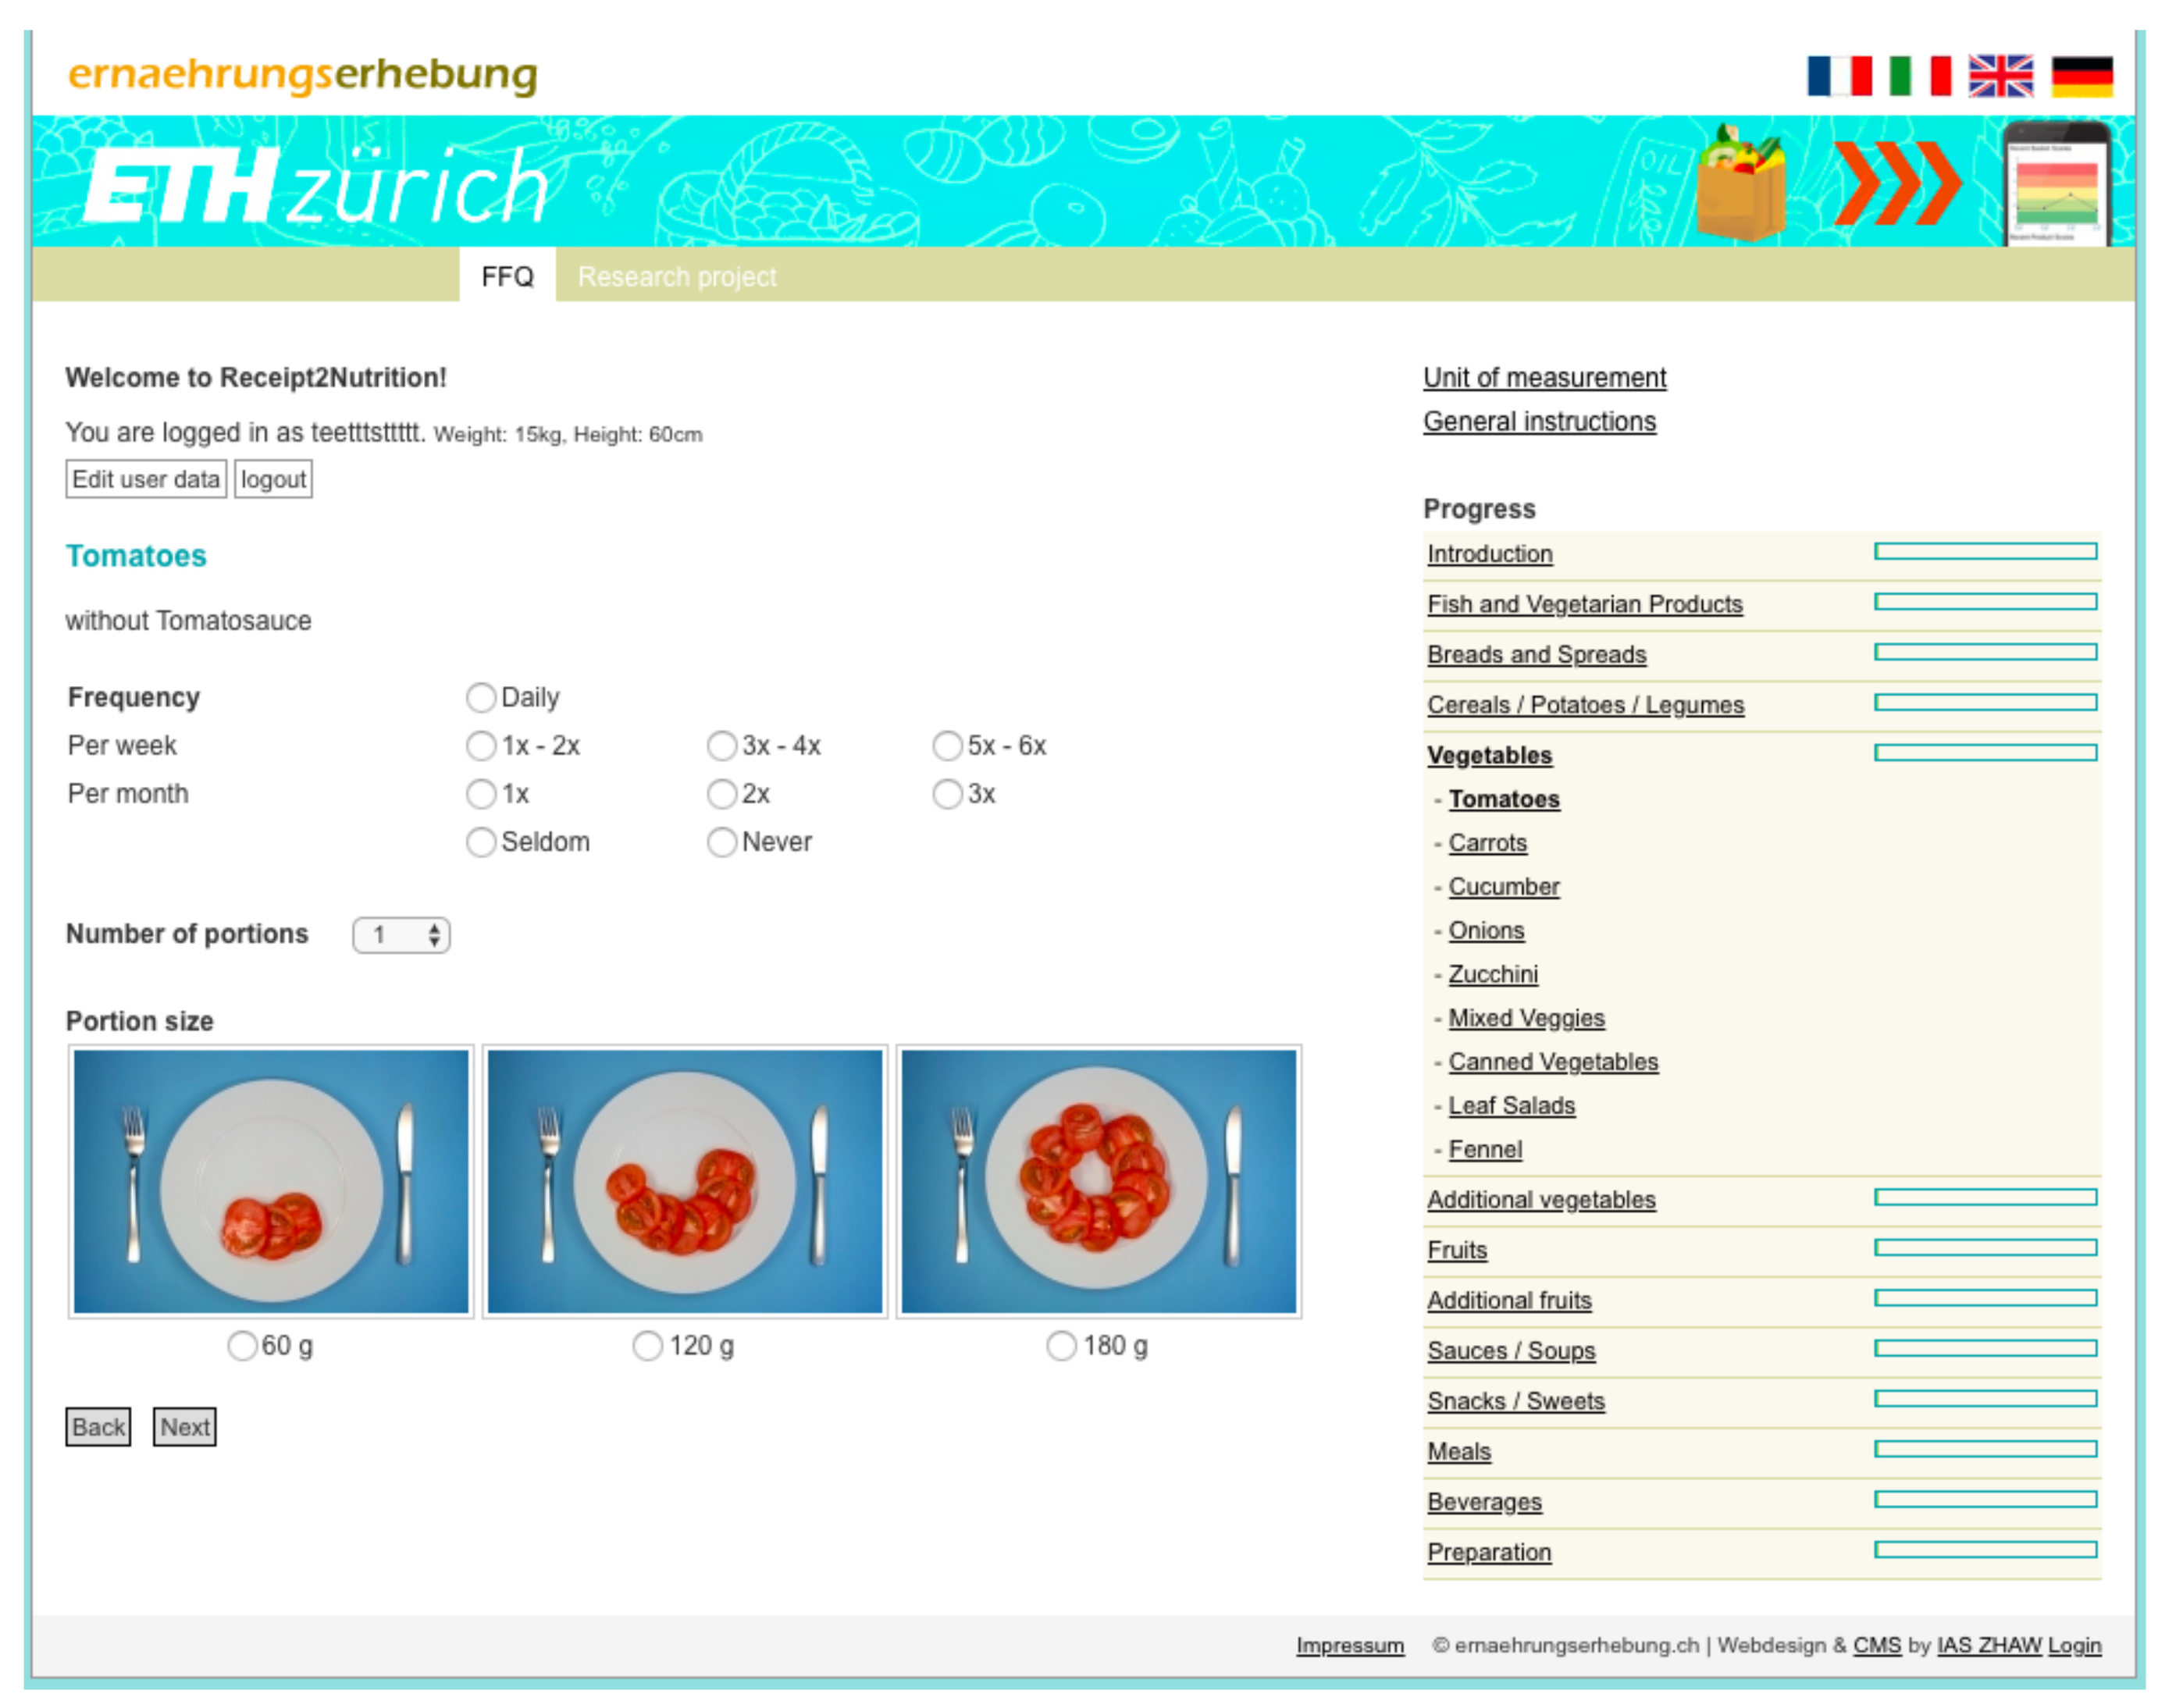
Task: Click the Edit user data button
Action: pos(146,479)
